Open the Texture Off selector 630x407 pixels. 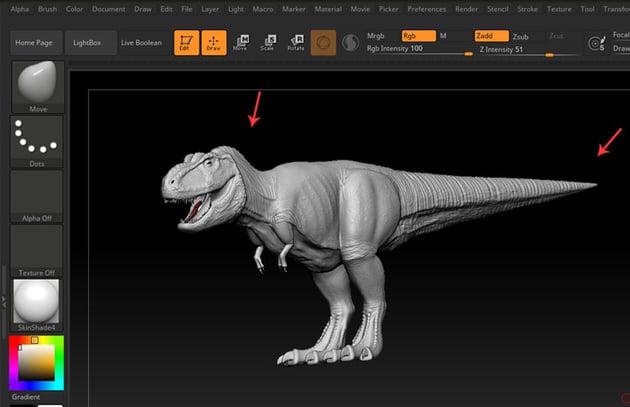pos(37,251)
